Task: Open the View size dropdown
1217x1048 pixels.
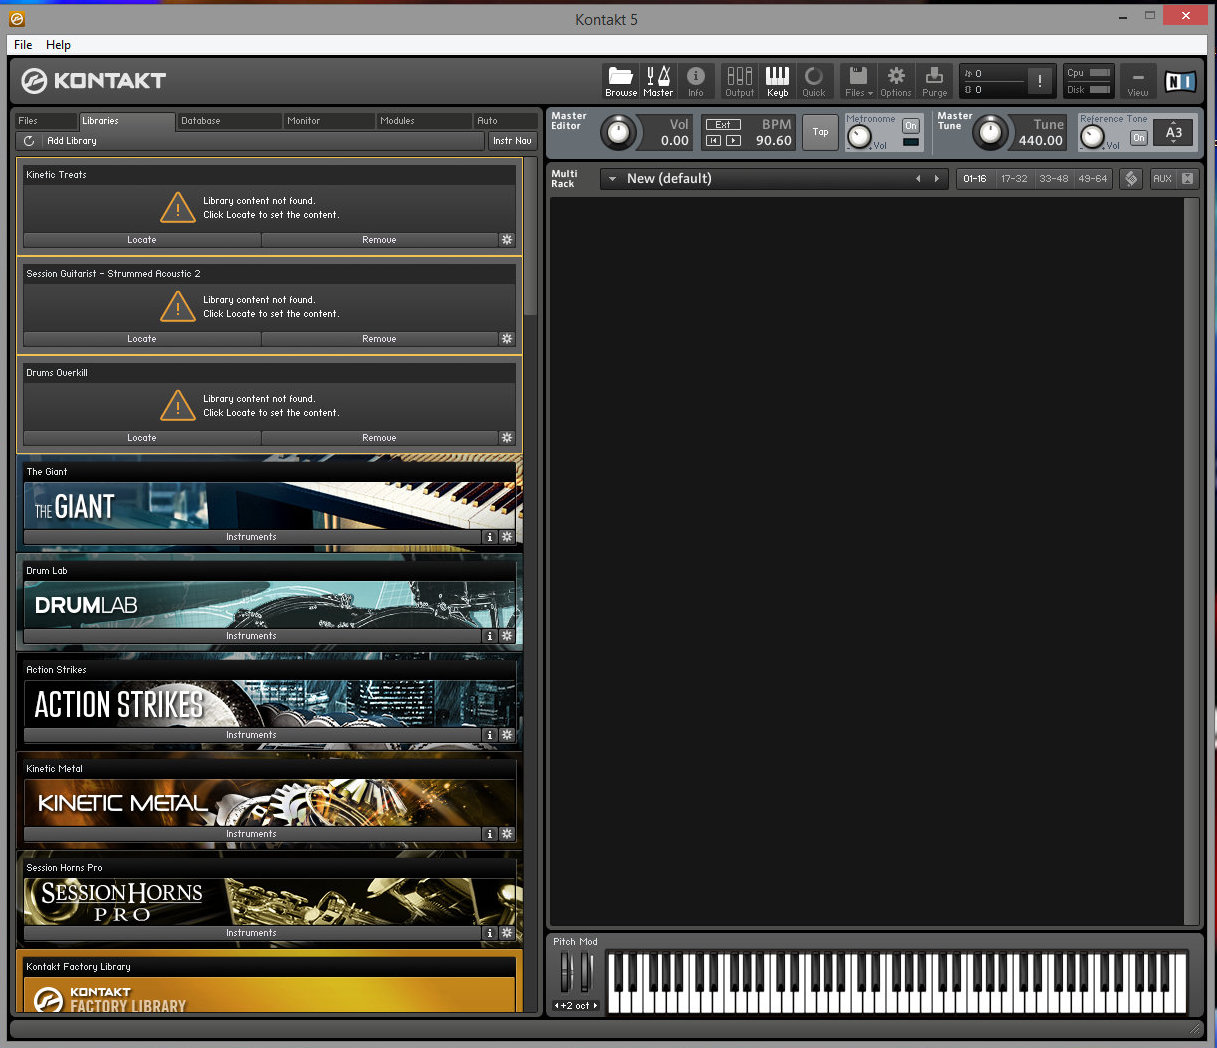Action: [1138, 81]
